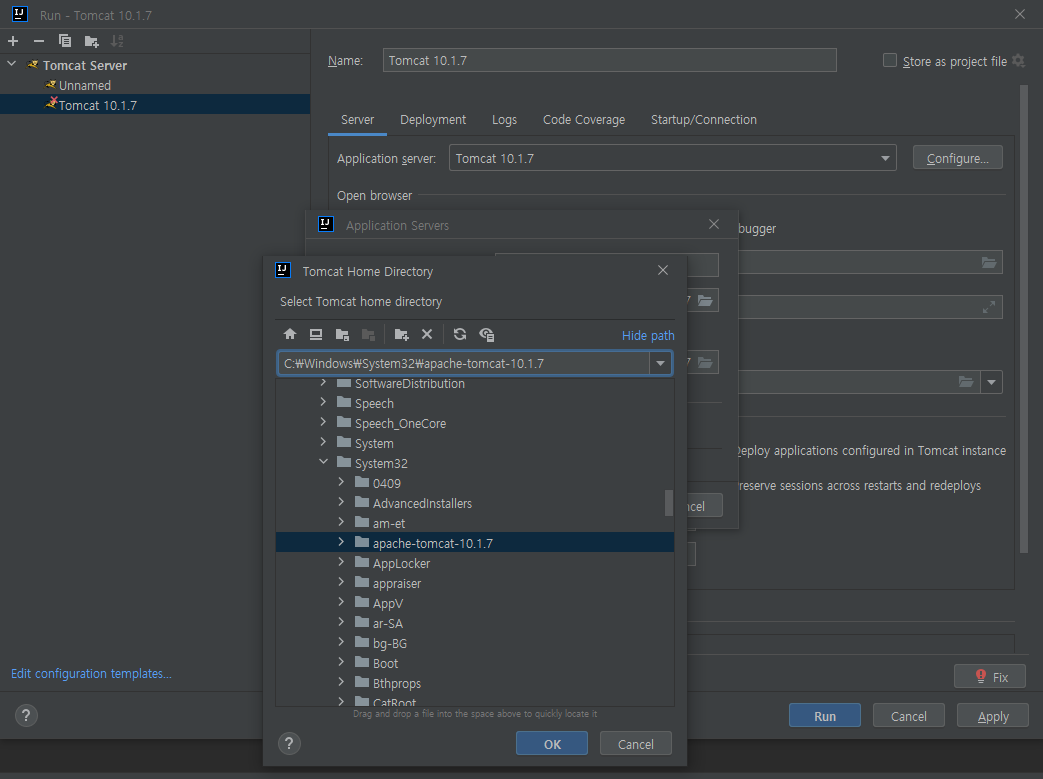Browse folder icon in Application Servers Tomcat Home field
The width and height of the screenshot is (1043, 779).
point(705,301)
